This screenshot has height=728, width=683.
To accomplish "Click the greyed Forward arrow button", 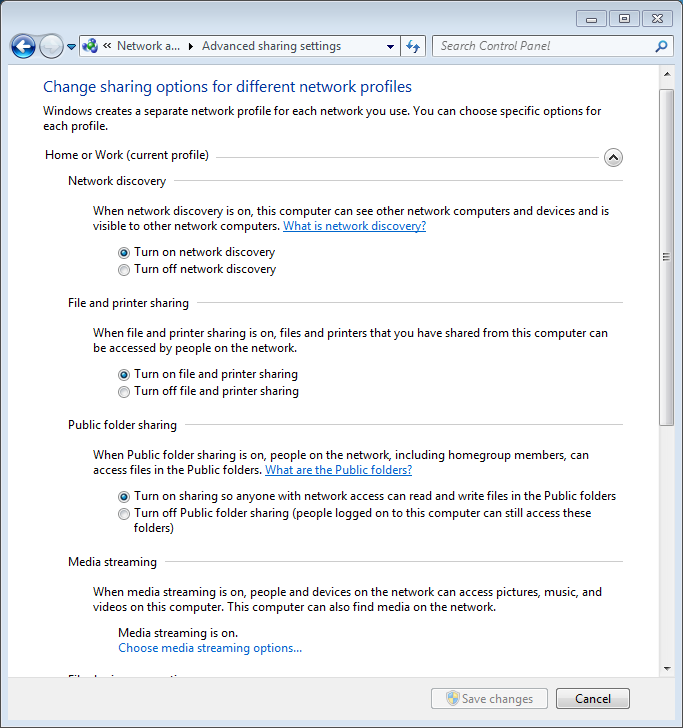I will click(51, 46).
